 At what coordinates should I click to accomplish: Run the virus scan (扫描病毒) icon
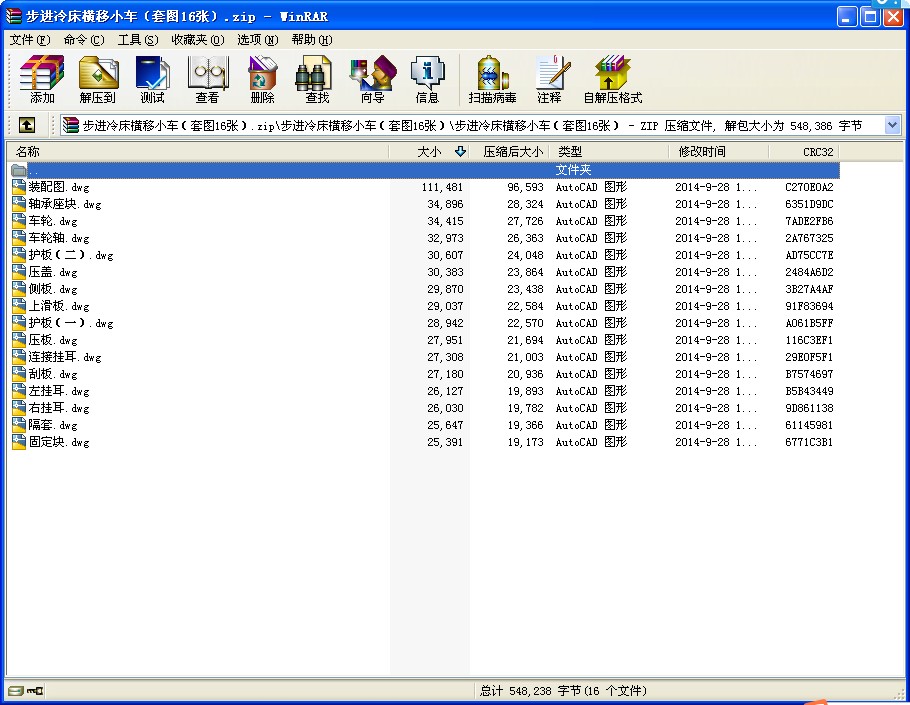coord(492,79)
